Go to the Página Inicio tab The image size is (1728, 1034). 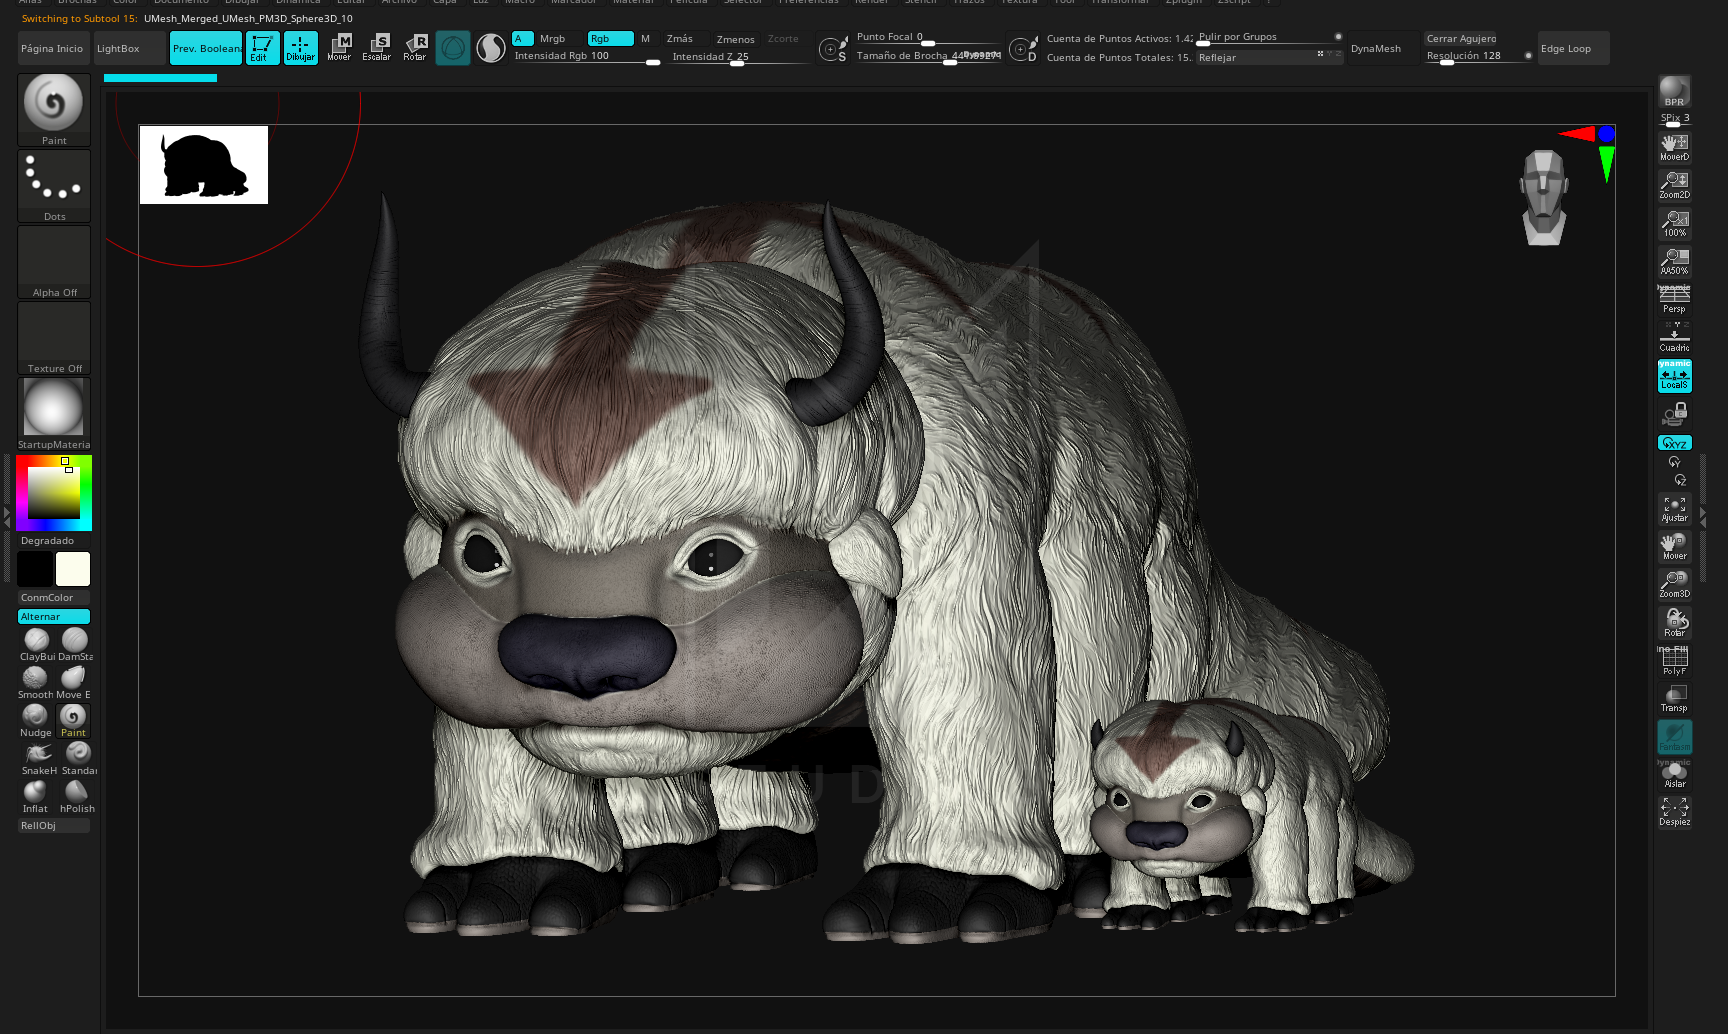[53, 48]
